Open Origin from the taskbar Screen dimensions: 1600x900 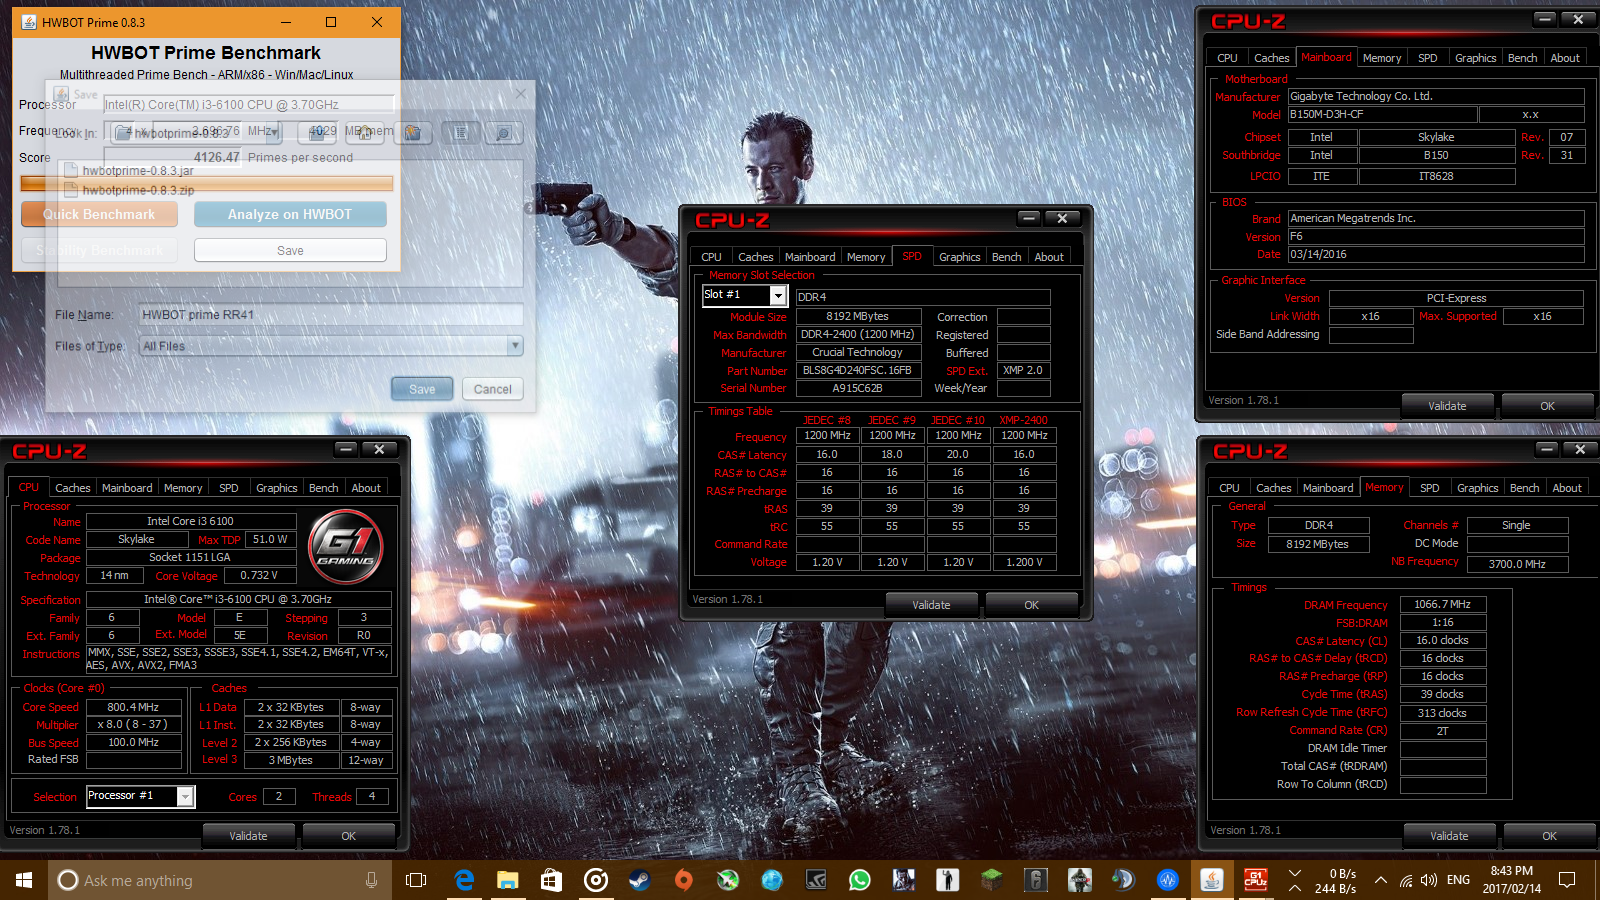[683, 880]
